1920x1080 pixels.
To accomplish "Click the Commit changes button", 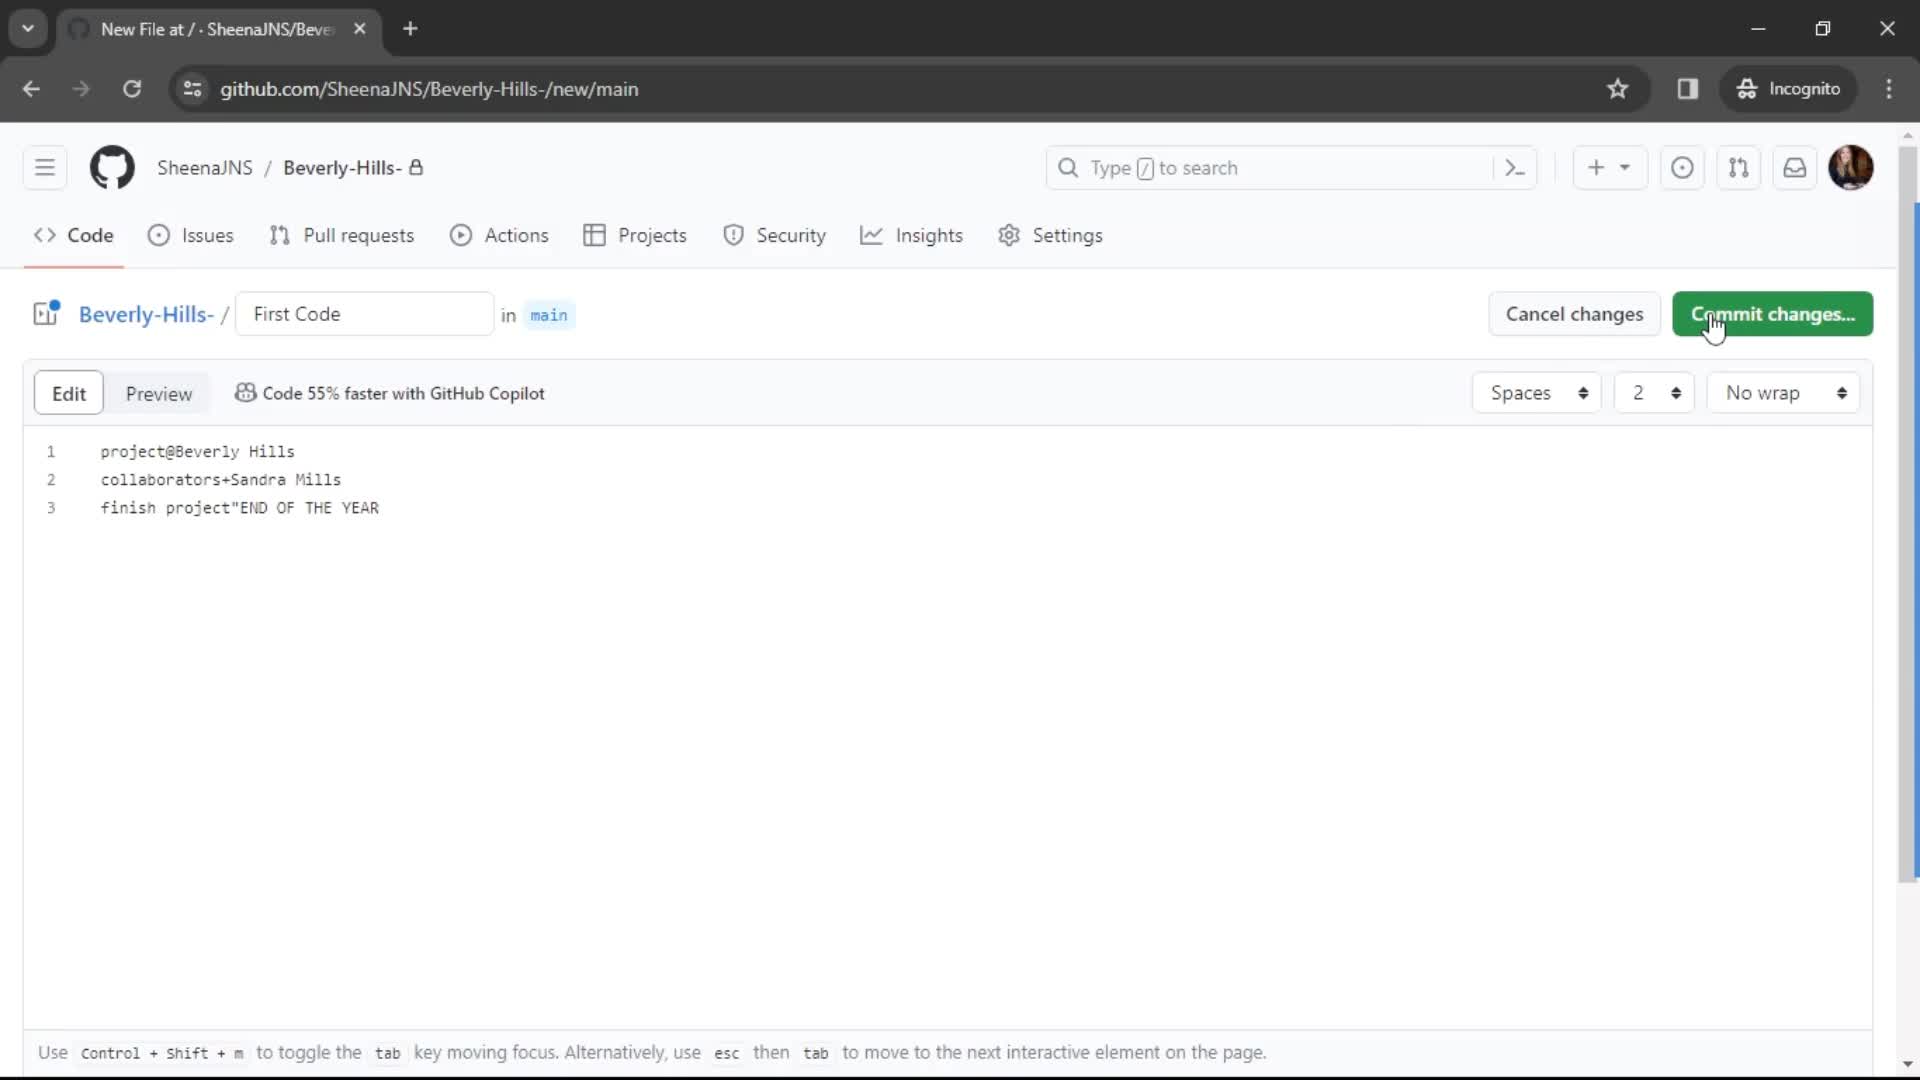I will [1772, 314].
